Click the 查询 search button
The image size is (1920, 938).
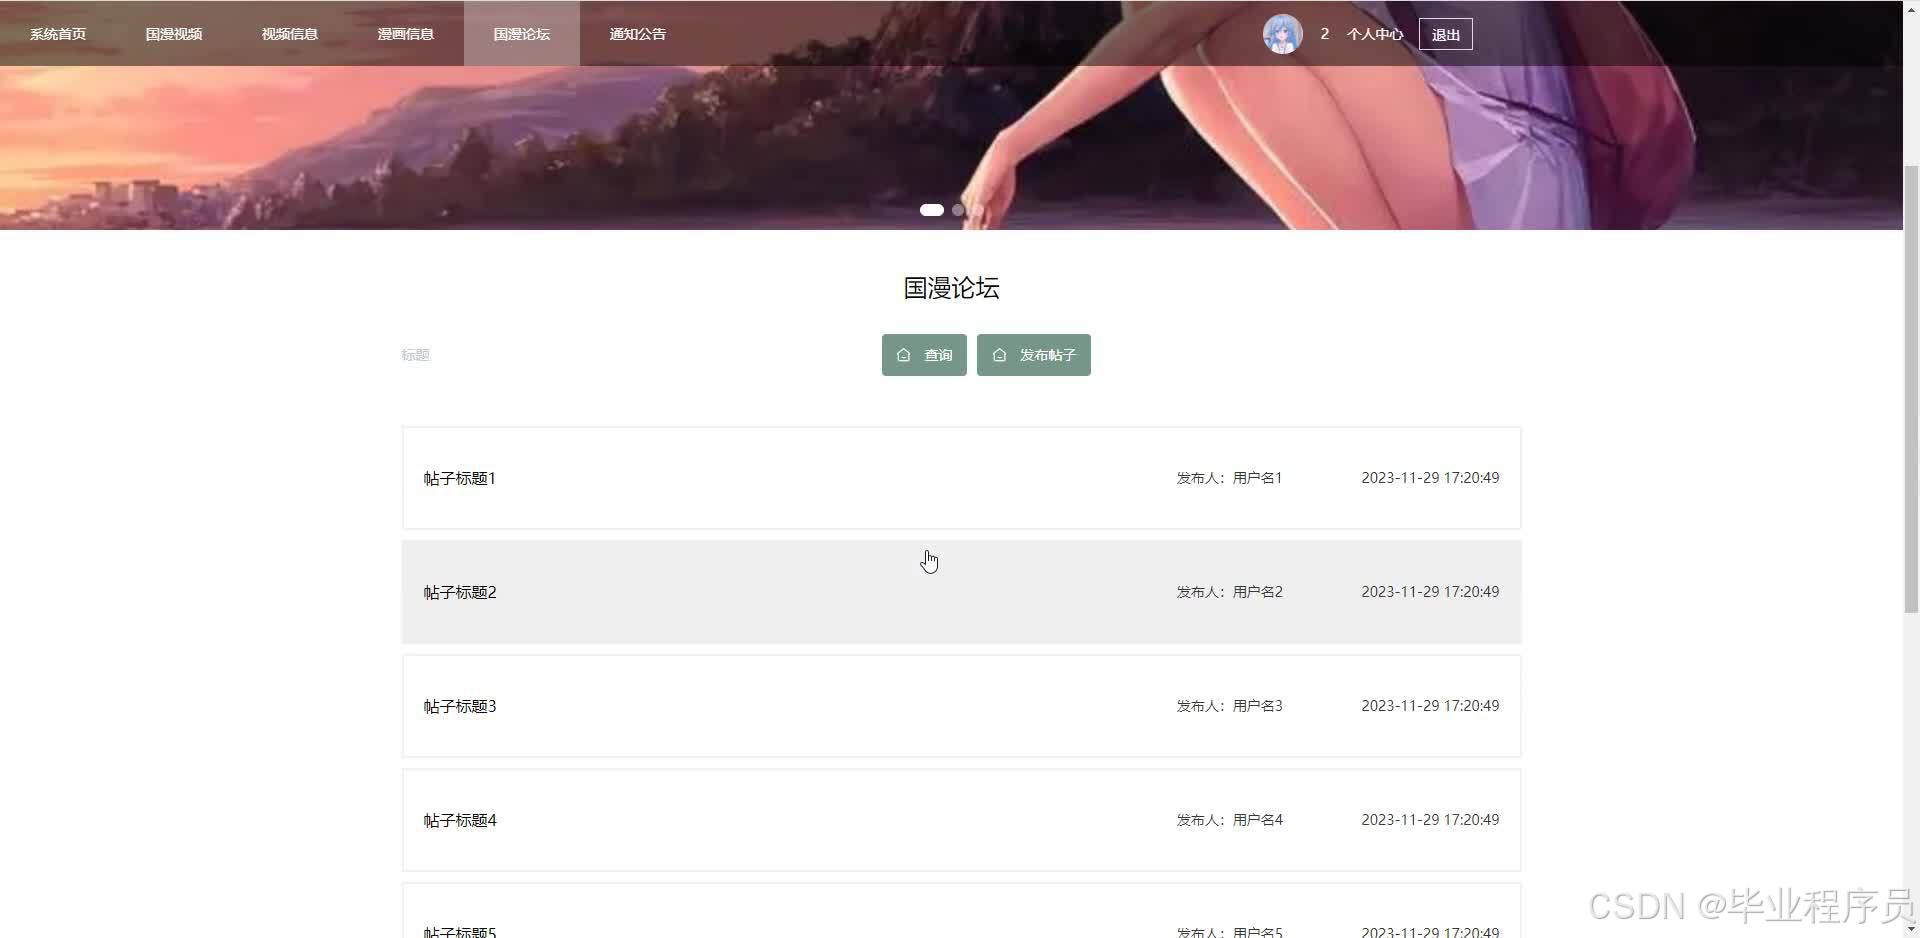pos(924,355)
